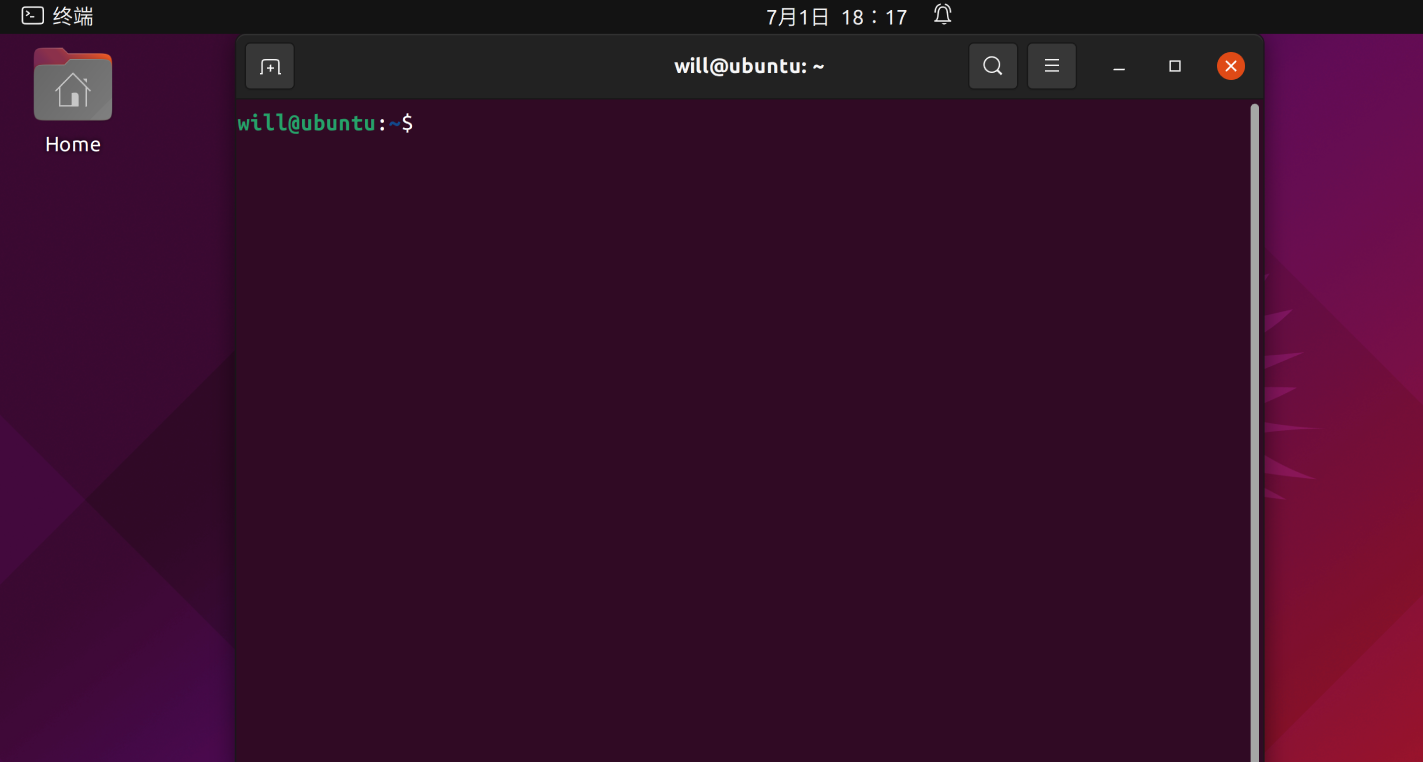Maximize the terminal window
This screenshot has height=762, width=1423.
(x=1175, y=67)
